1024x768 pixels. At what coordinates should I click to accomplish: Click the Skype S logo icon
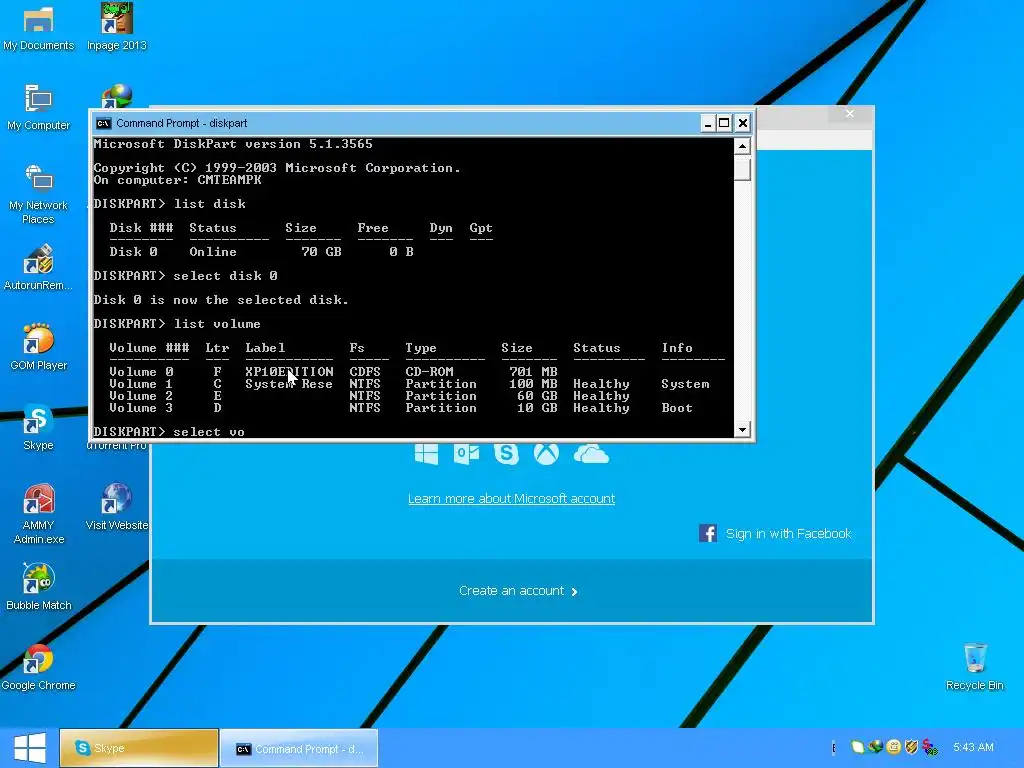[x=506, y=453]
